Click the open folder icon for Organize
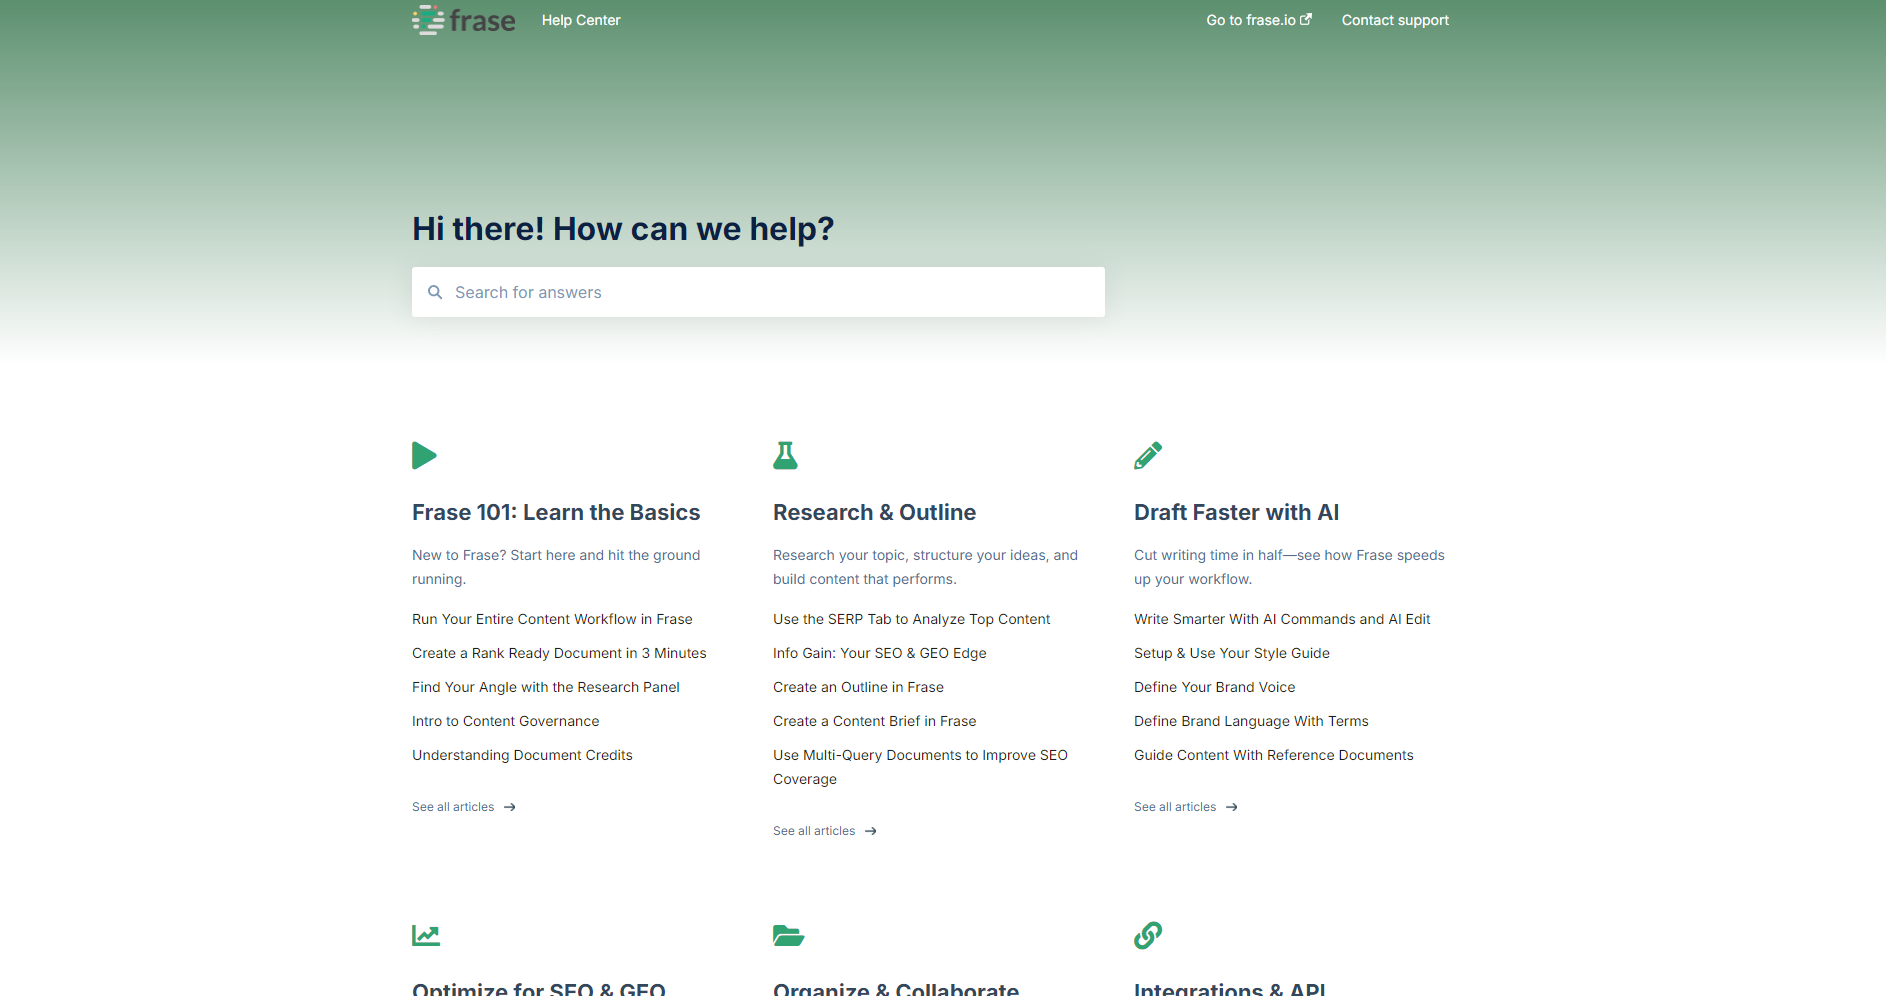Screen dimensions: 1886x996 [788, 935]
